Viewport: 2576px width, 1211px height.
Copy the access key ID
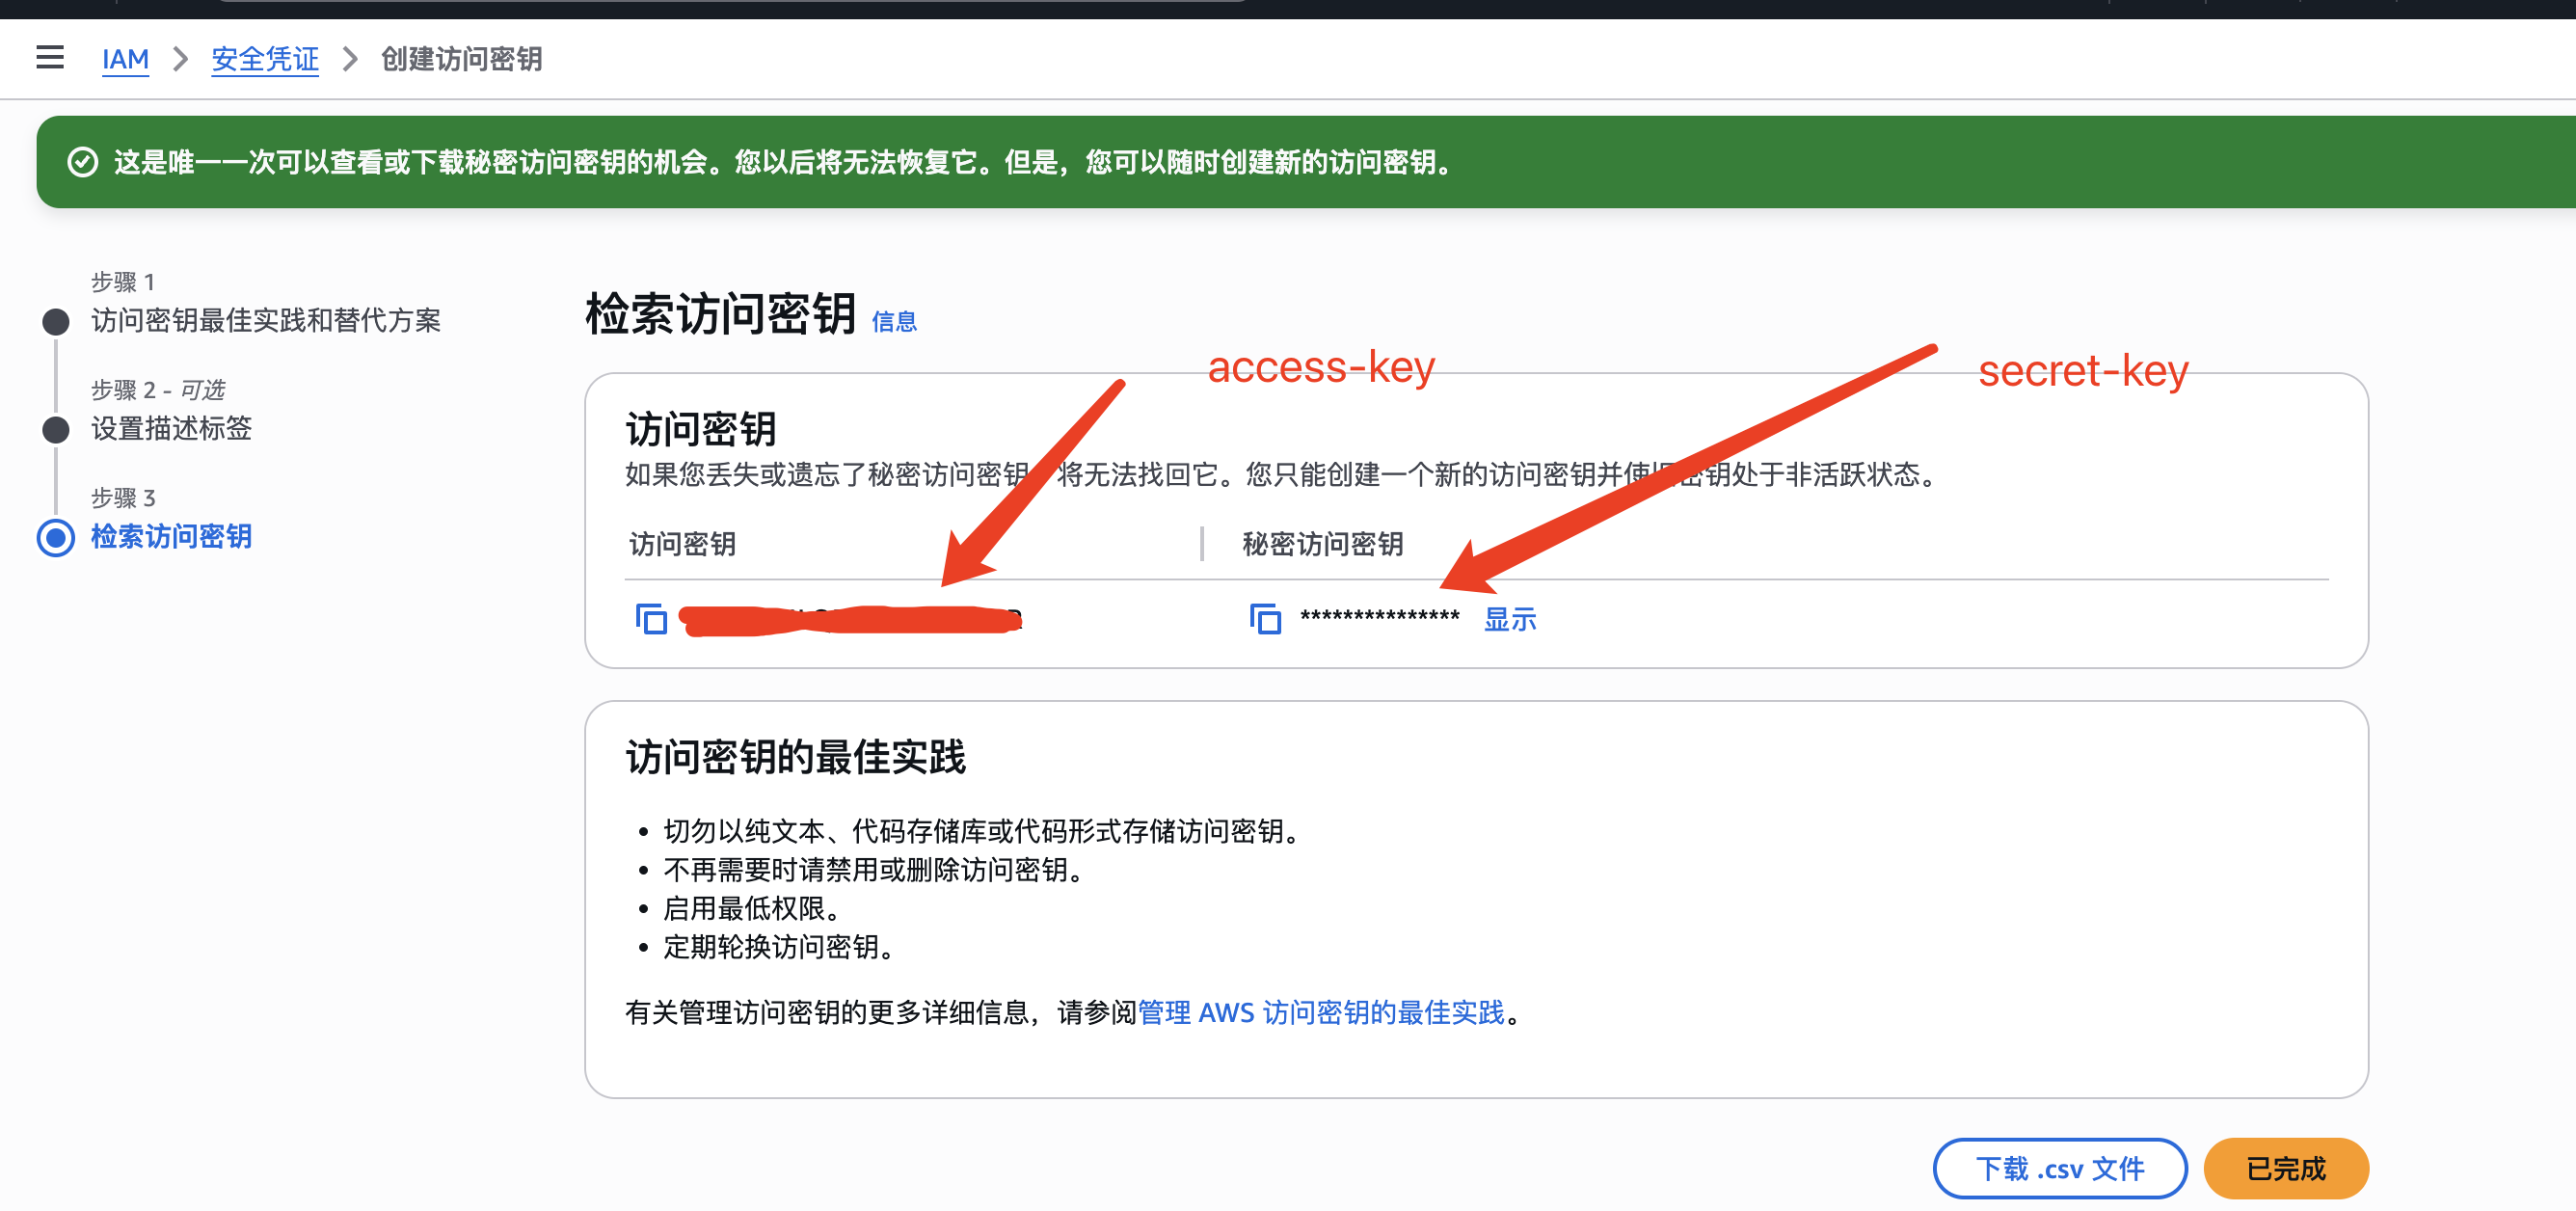(651, 619)
